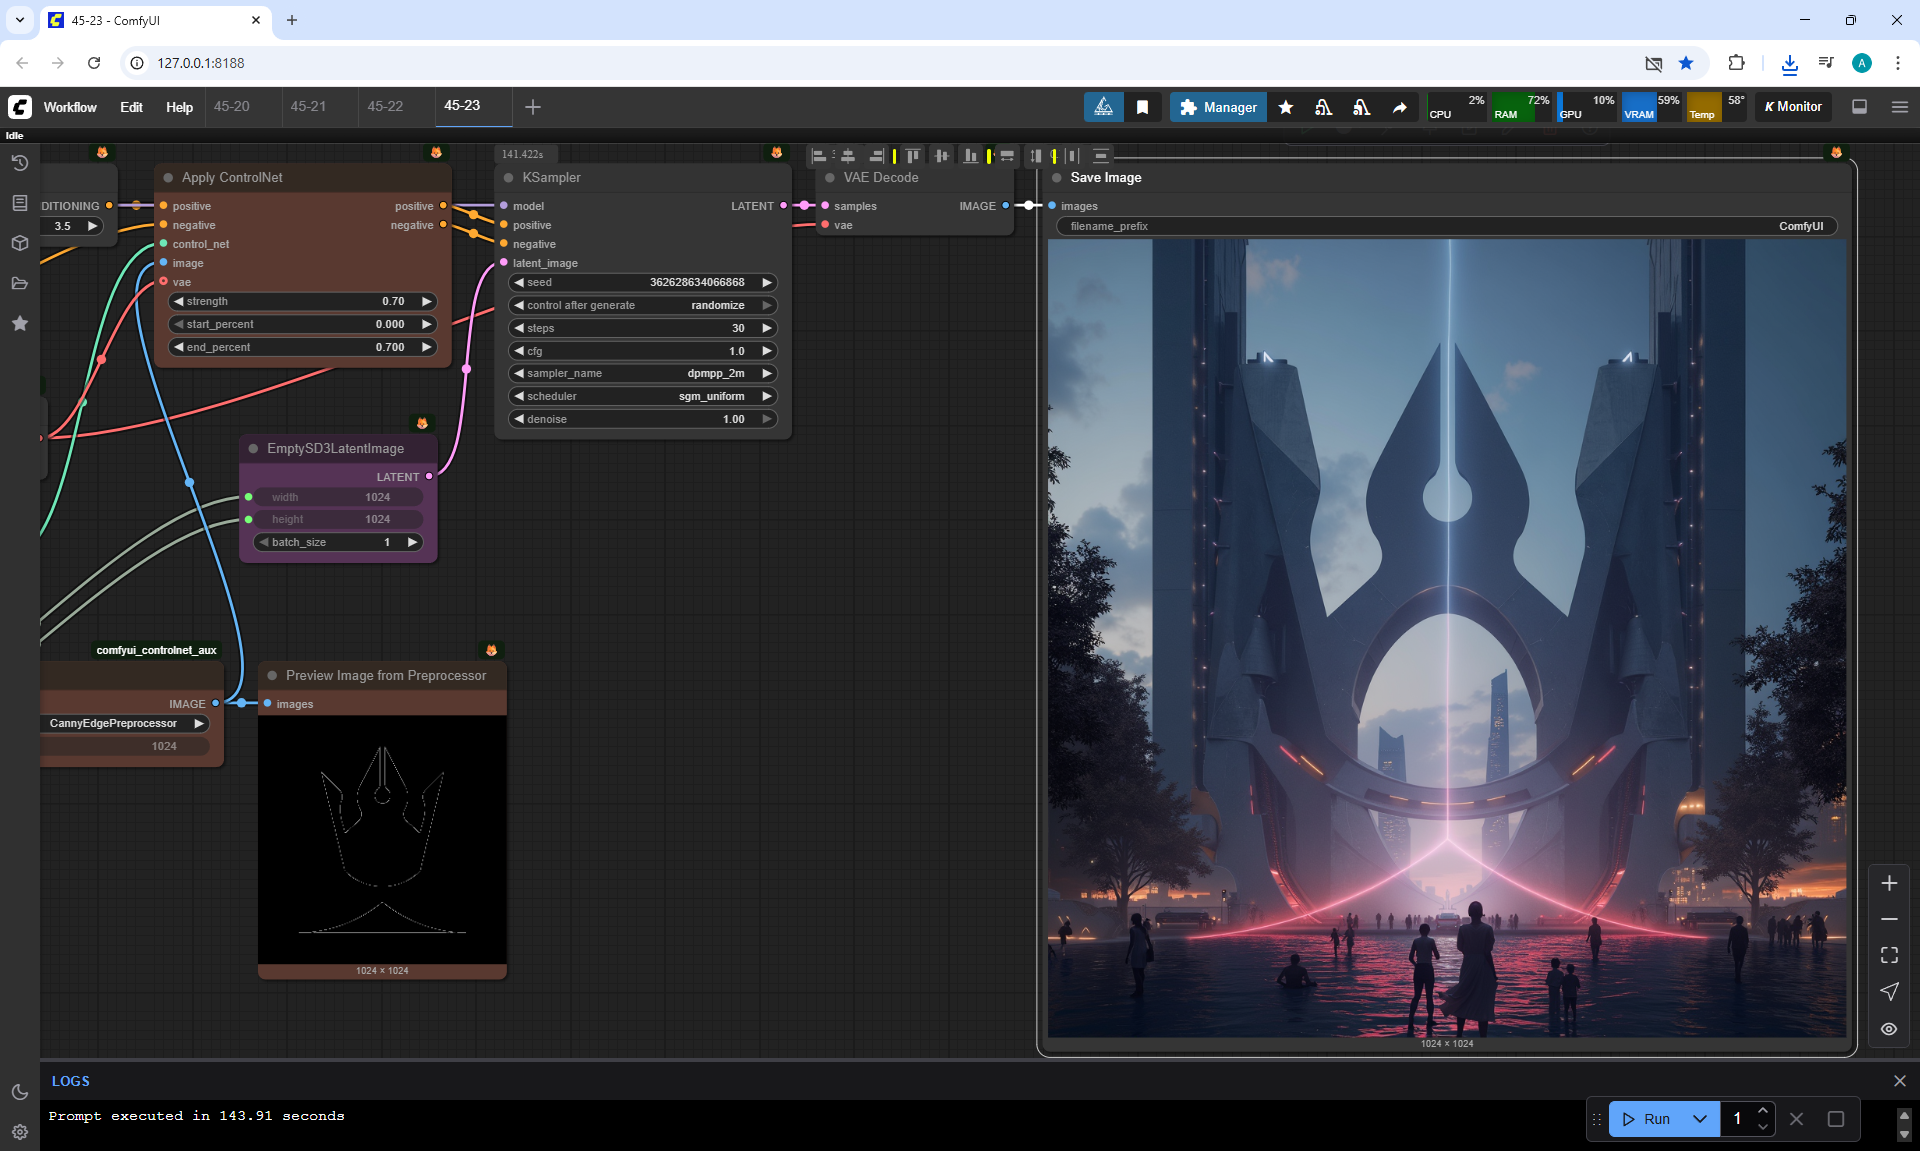Click the Manager button

[x=1218, y=107]
